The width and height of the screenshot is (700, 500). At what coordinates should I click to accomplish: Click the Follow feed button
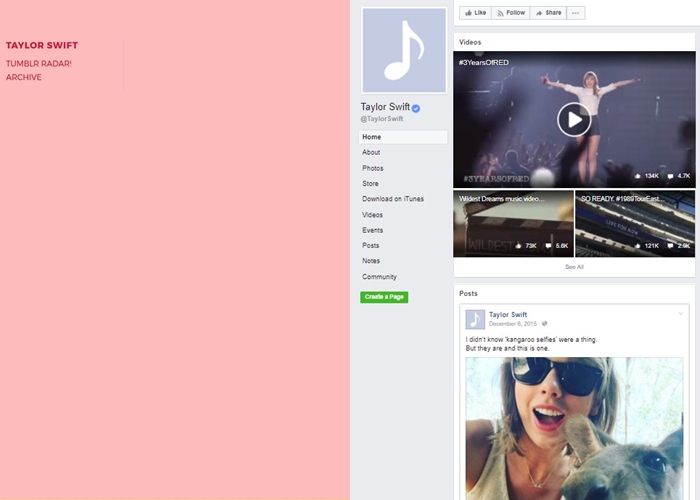pos(510,13)
